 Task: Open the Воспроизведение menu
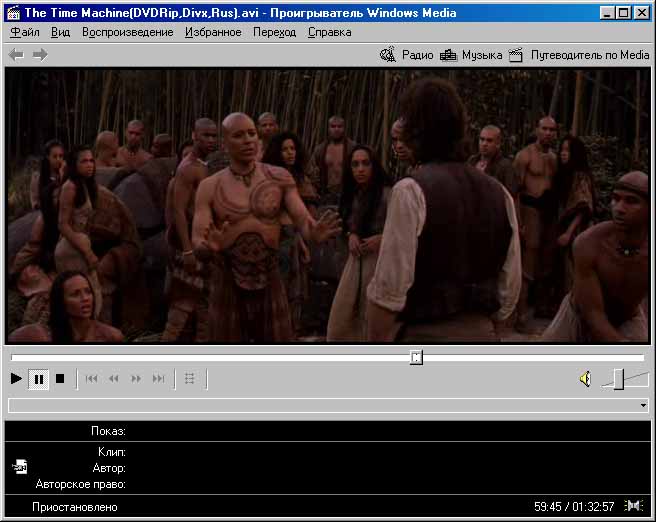coord(128,32)
